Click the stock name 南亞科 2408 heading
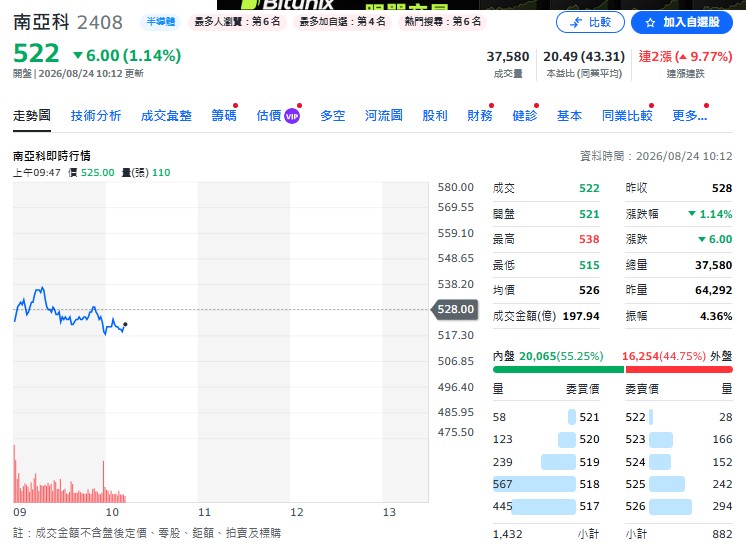This screenshot has height=552, width=746. tap(68, 22)
